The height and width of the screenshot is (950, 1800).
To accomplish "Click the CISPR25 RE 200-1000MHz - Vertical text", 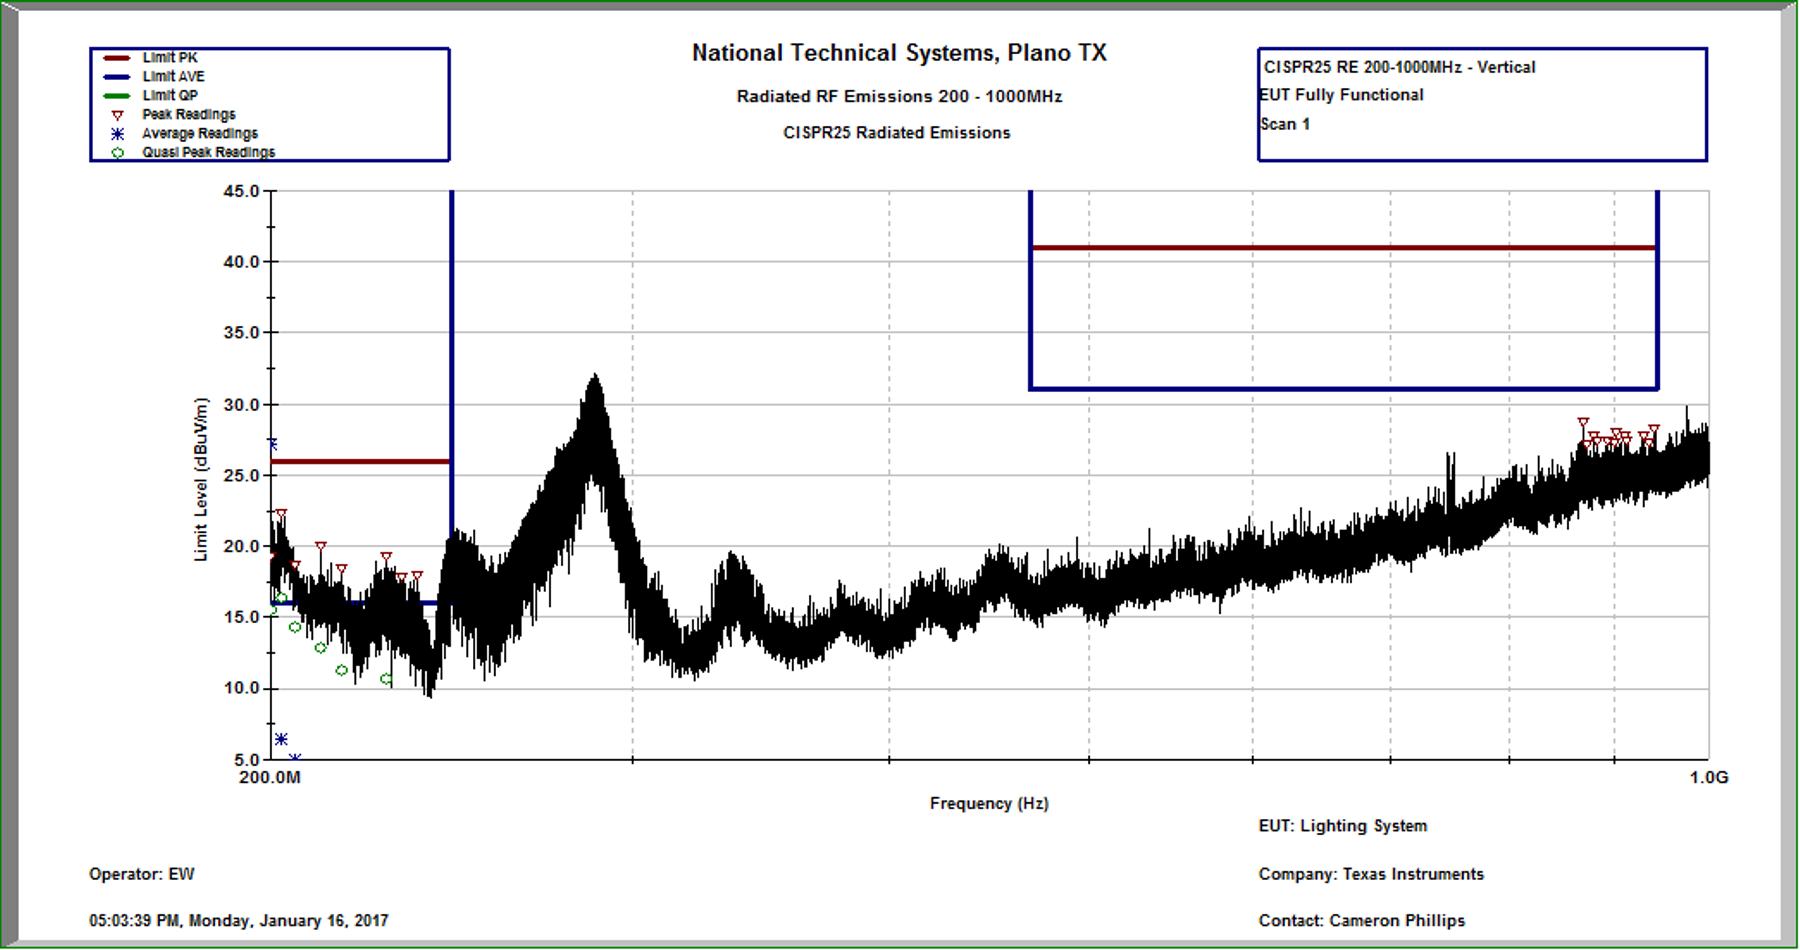I will 1399,67.
